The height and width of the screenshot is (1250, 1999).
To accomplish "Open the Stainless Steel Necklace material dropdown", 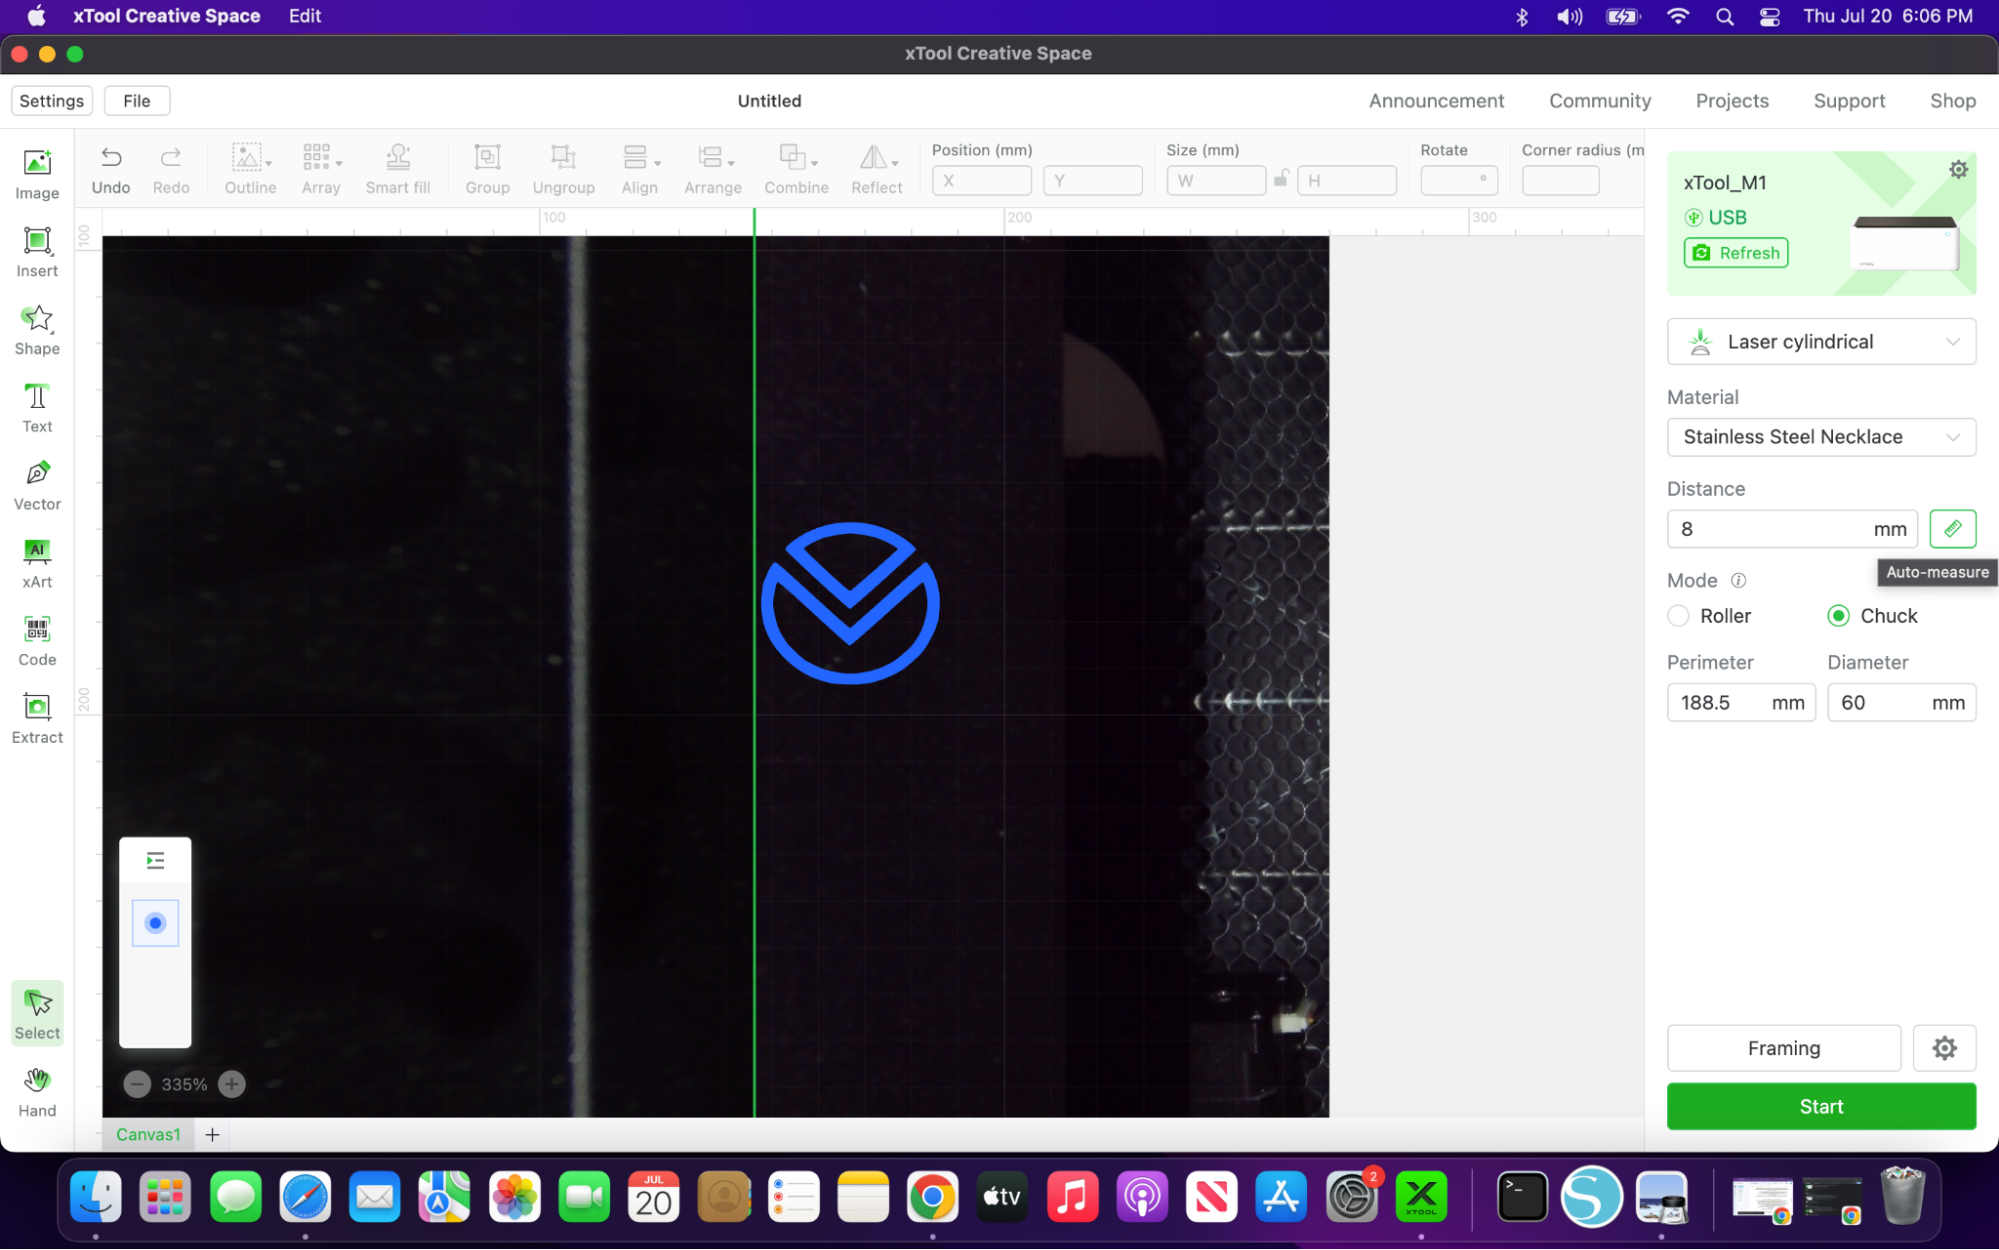I will click(1821, 437).
